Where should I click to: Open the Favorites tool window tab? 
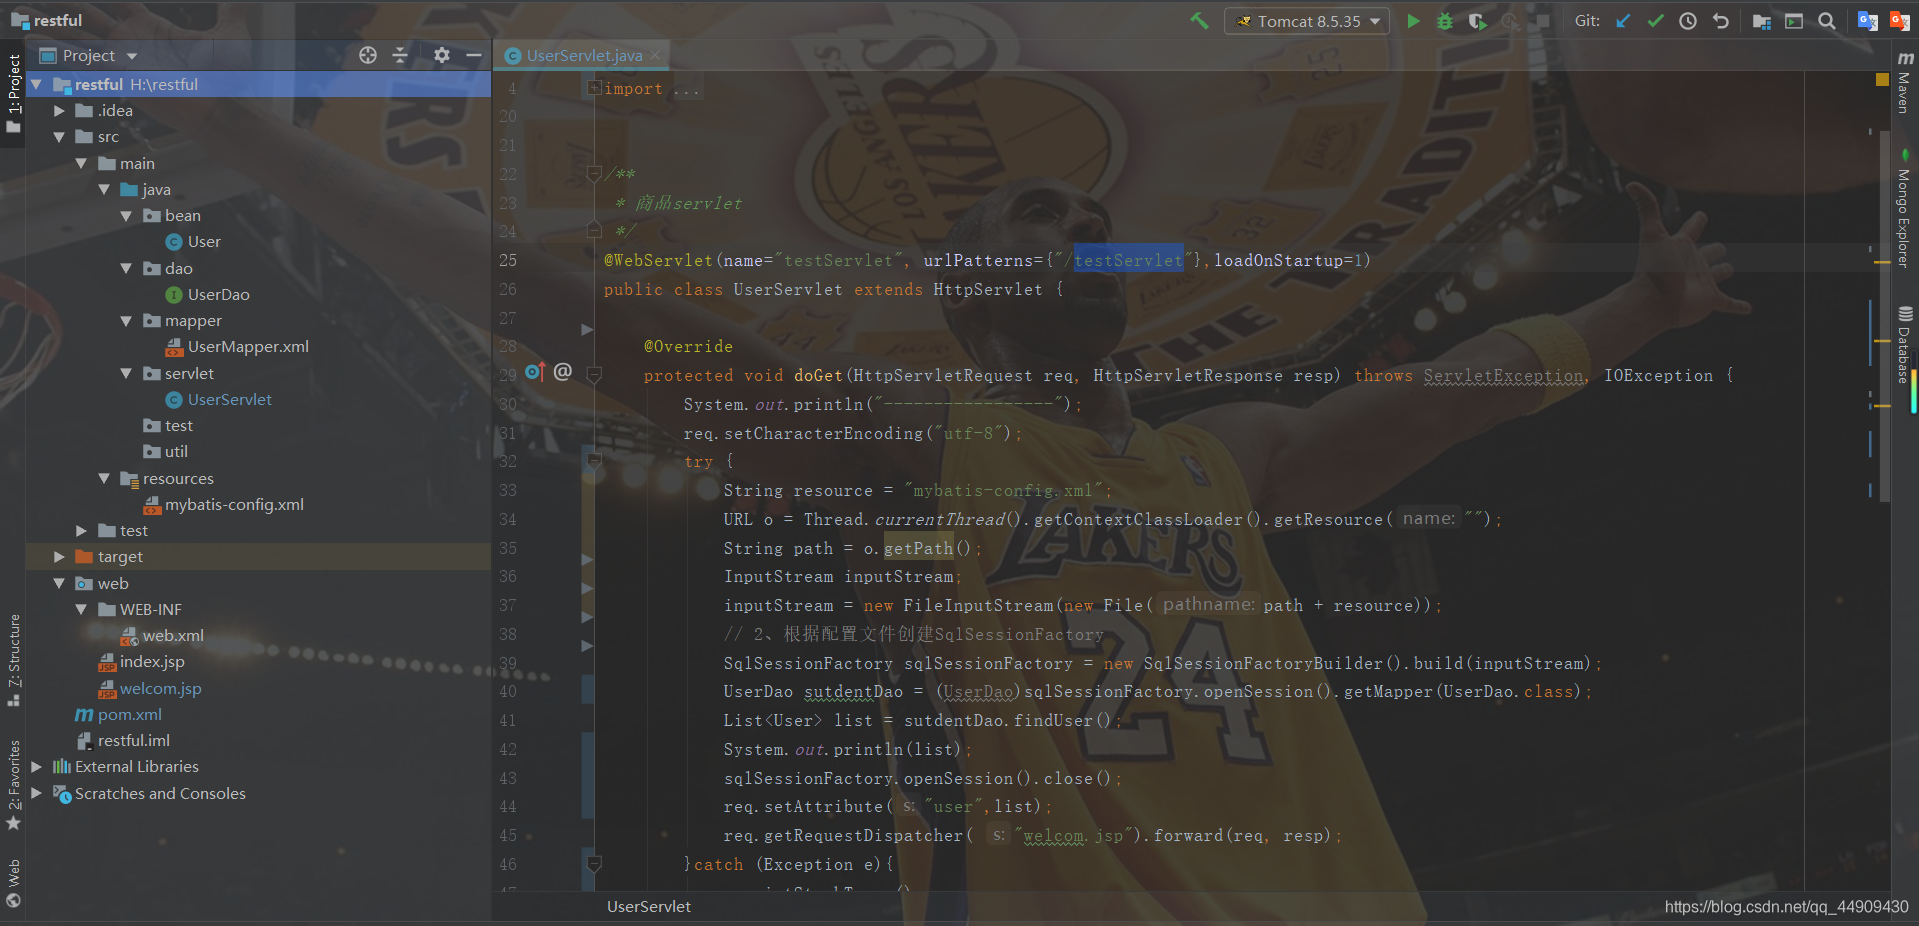pyautogui.click(x=14, y=785)
